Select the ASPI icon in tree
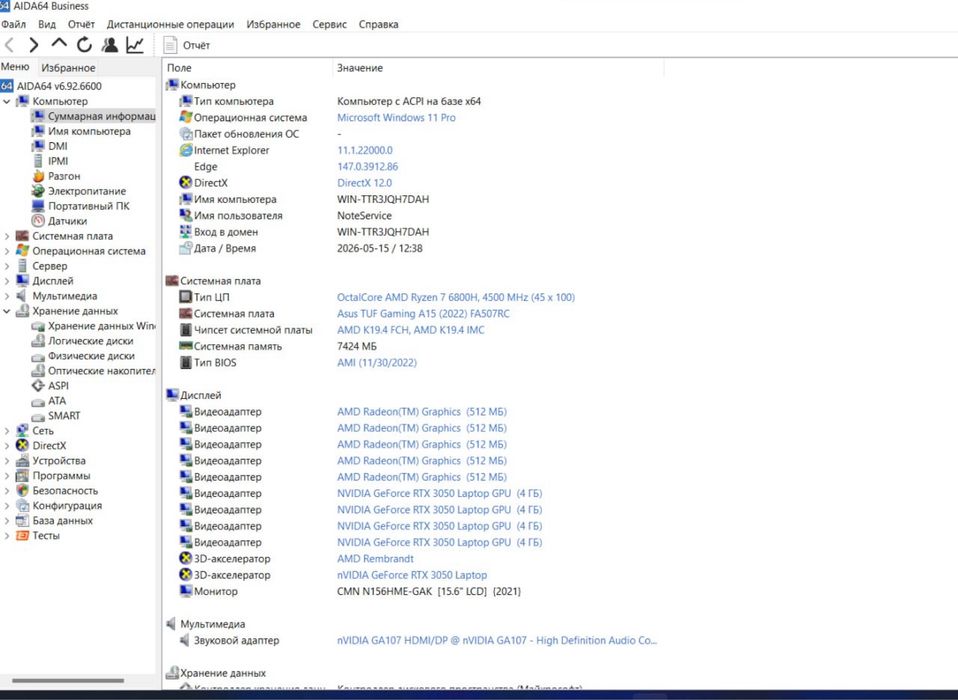The height and width of the screenshot is (700, 958). pyautogui.click(x=38, y=386)
